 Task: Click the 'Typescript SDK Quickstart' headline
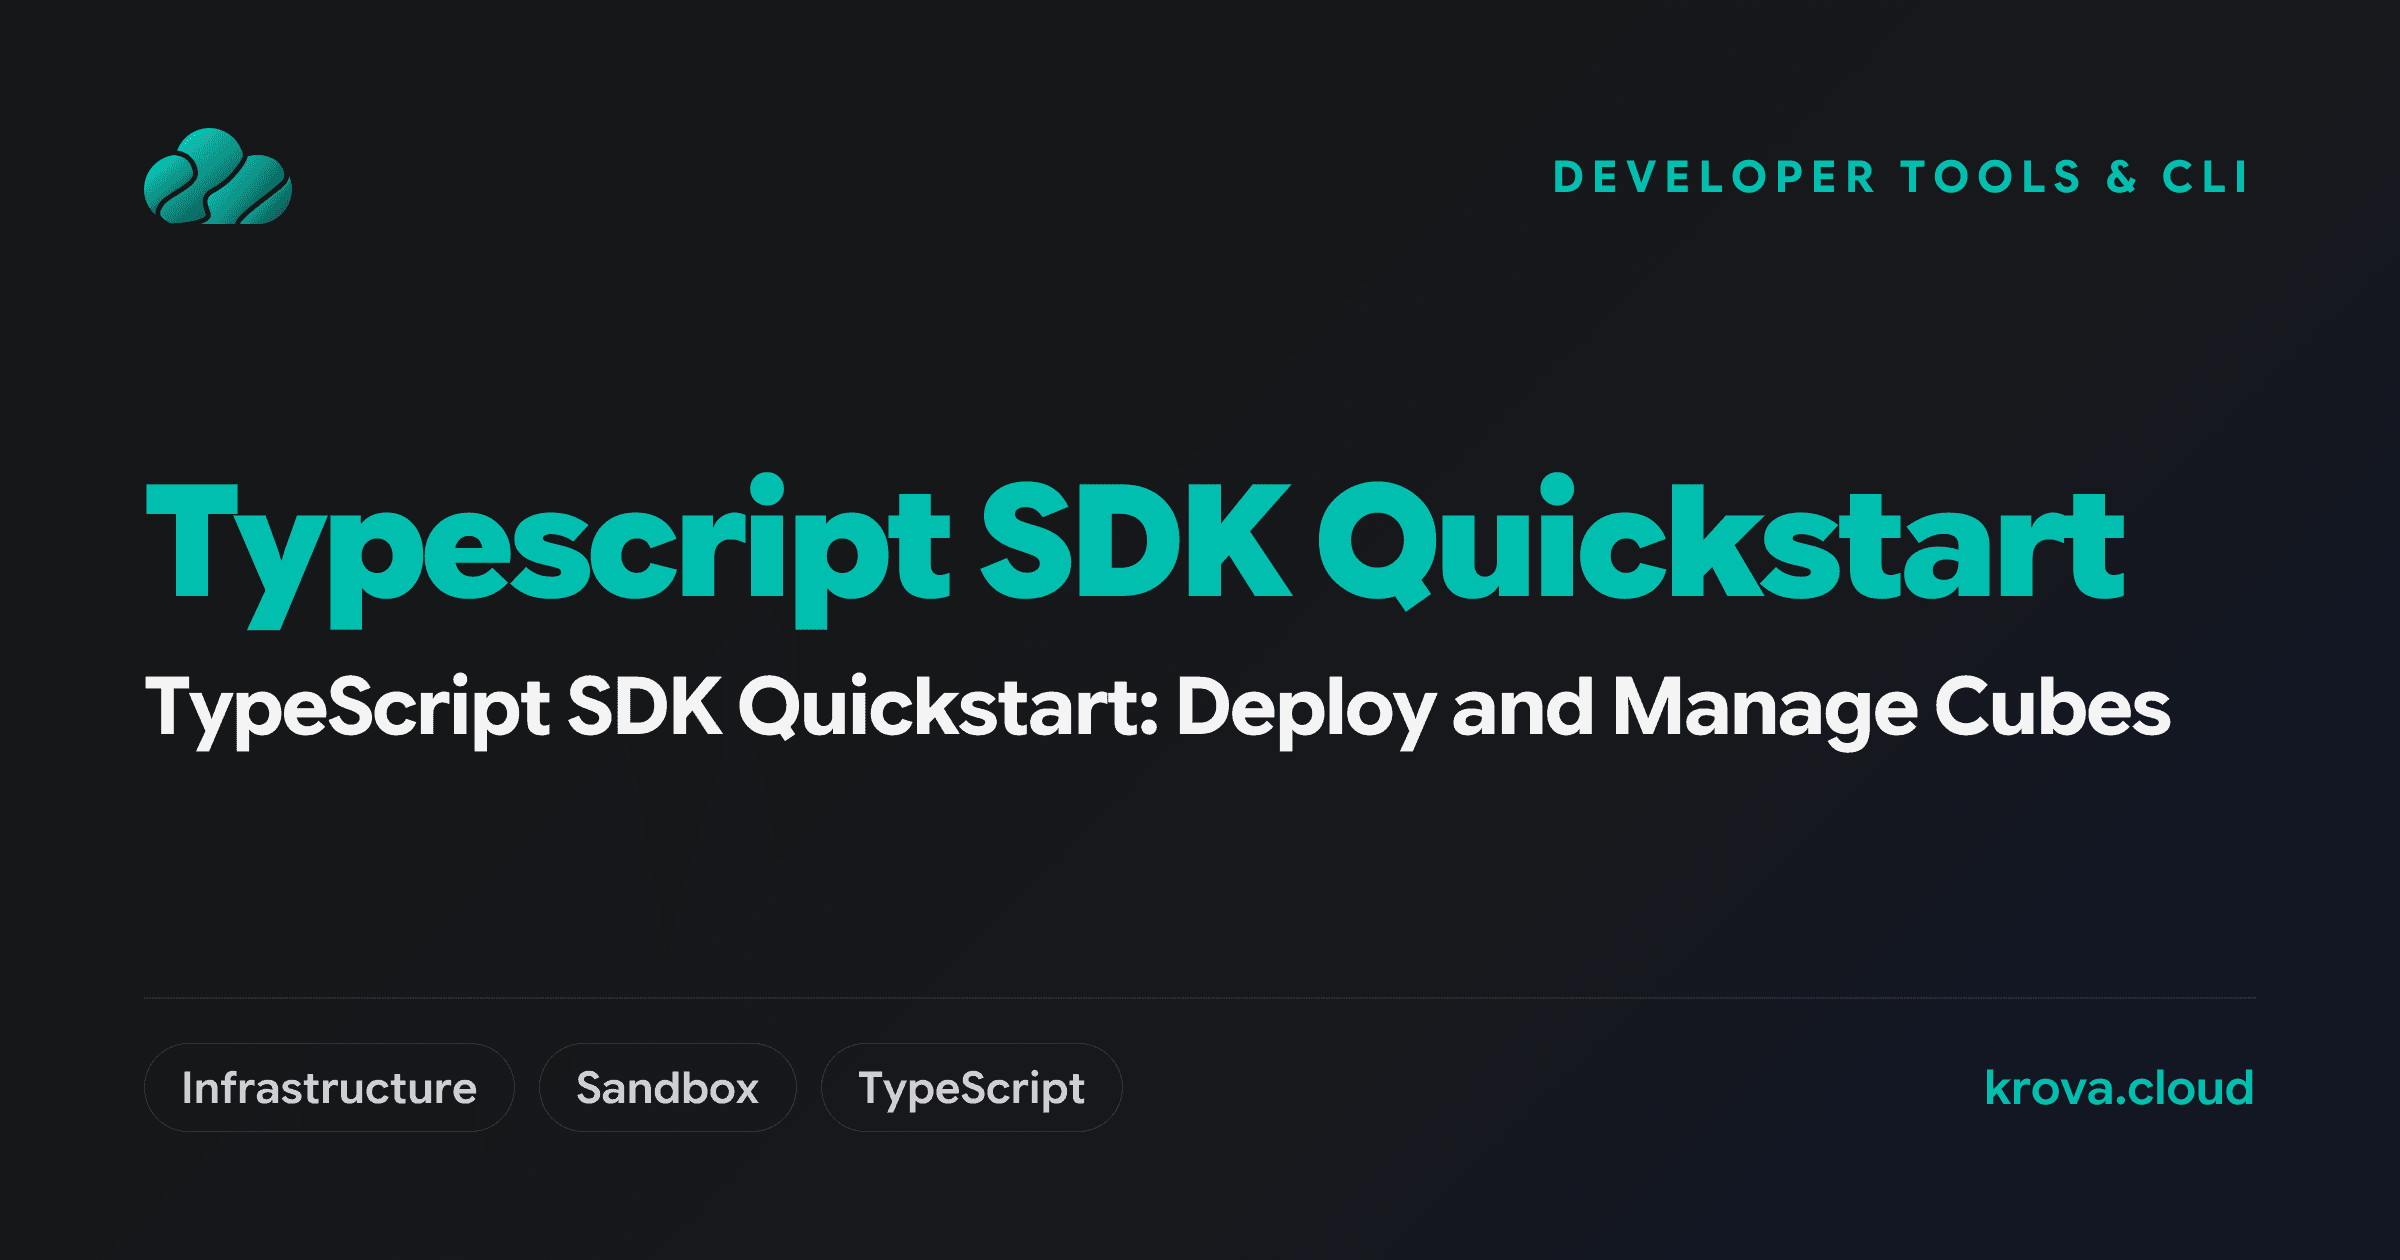(1135, 550)
